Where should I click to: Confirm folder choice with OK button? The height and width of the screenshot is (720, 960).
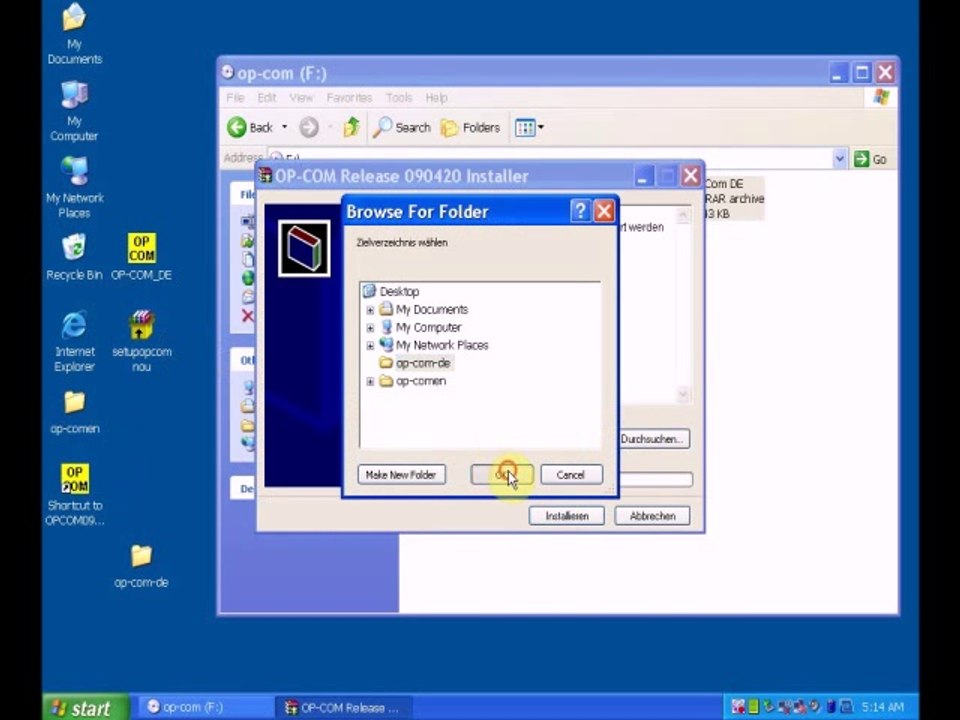point(501,474)
